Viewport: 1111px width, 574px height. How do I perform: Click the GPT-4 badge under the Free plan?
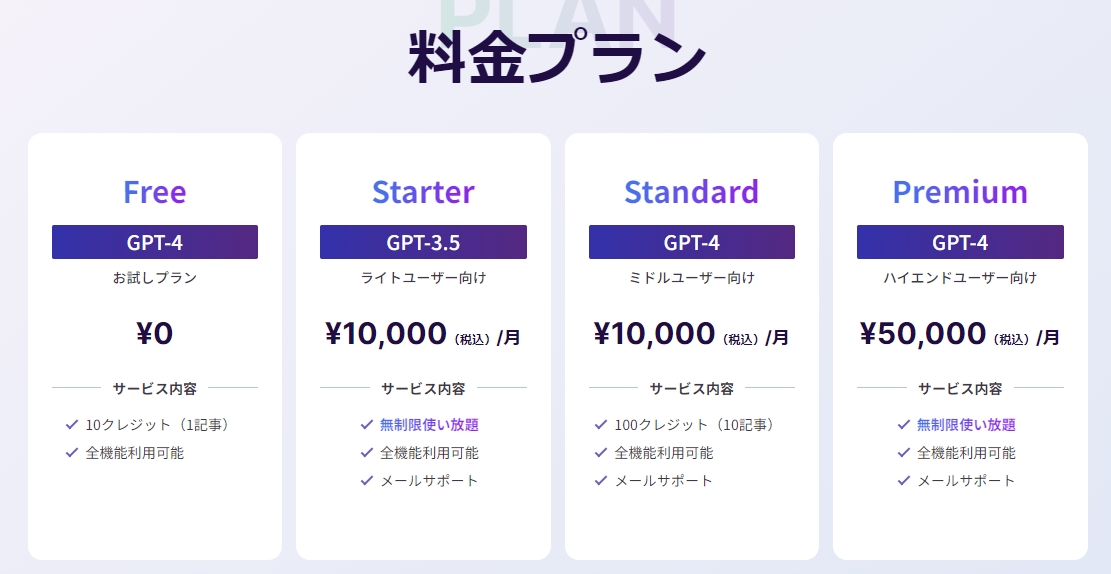[x=155, y=242]
